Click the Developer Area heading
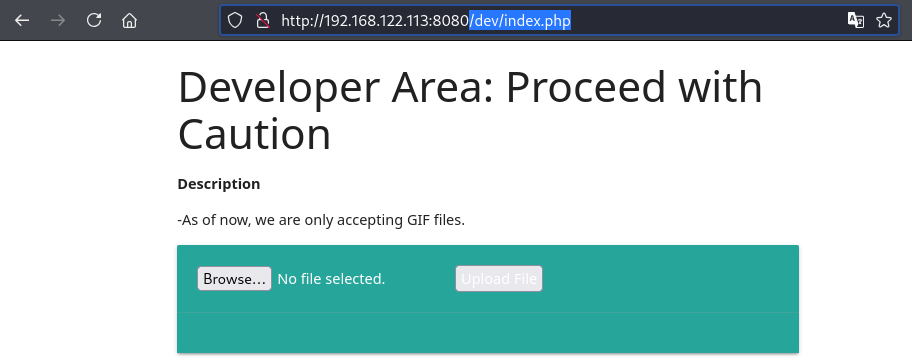This screenshot has width=912, height=364. click(470, 110)
